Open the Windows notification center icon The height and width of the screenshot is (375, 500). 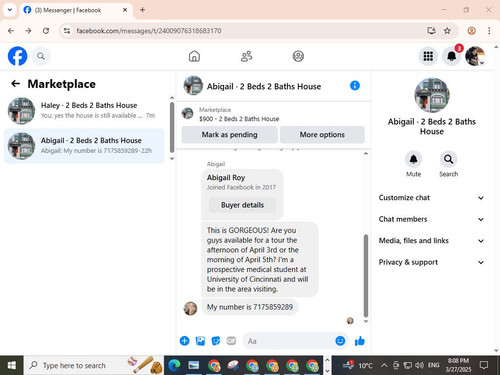(484, 365)
